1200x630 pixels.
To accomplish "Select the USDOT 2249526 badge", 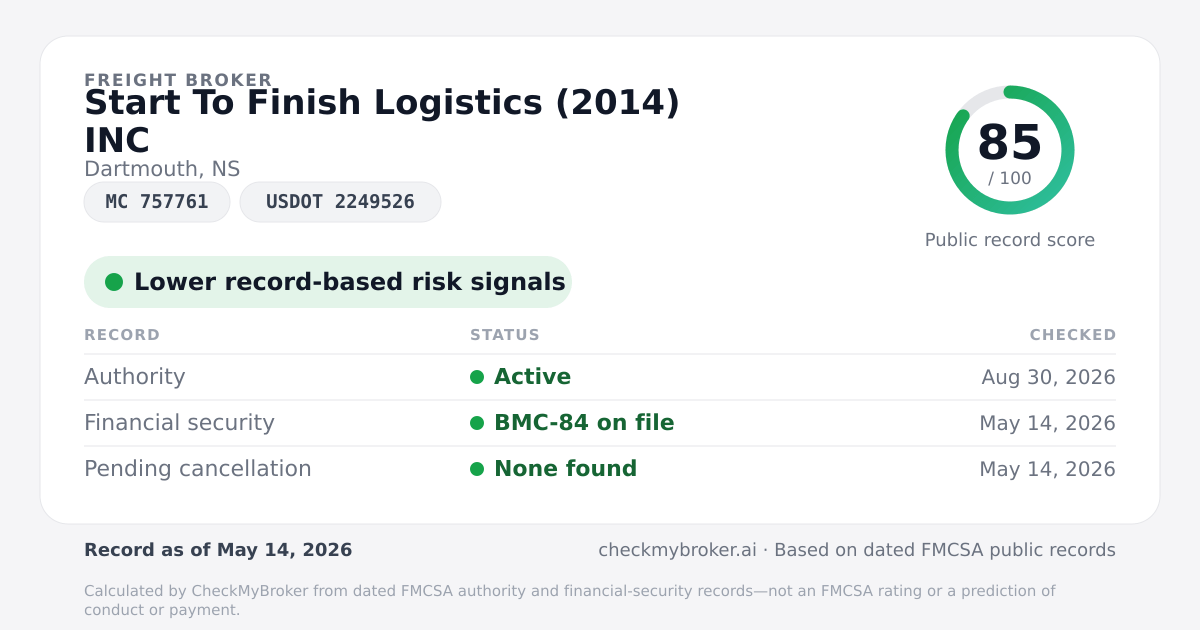I will pos(340,202).
